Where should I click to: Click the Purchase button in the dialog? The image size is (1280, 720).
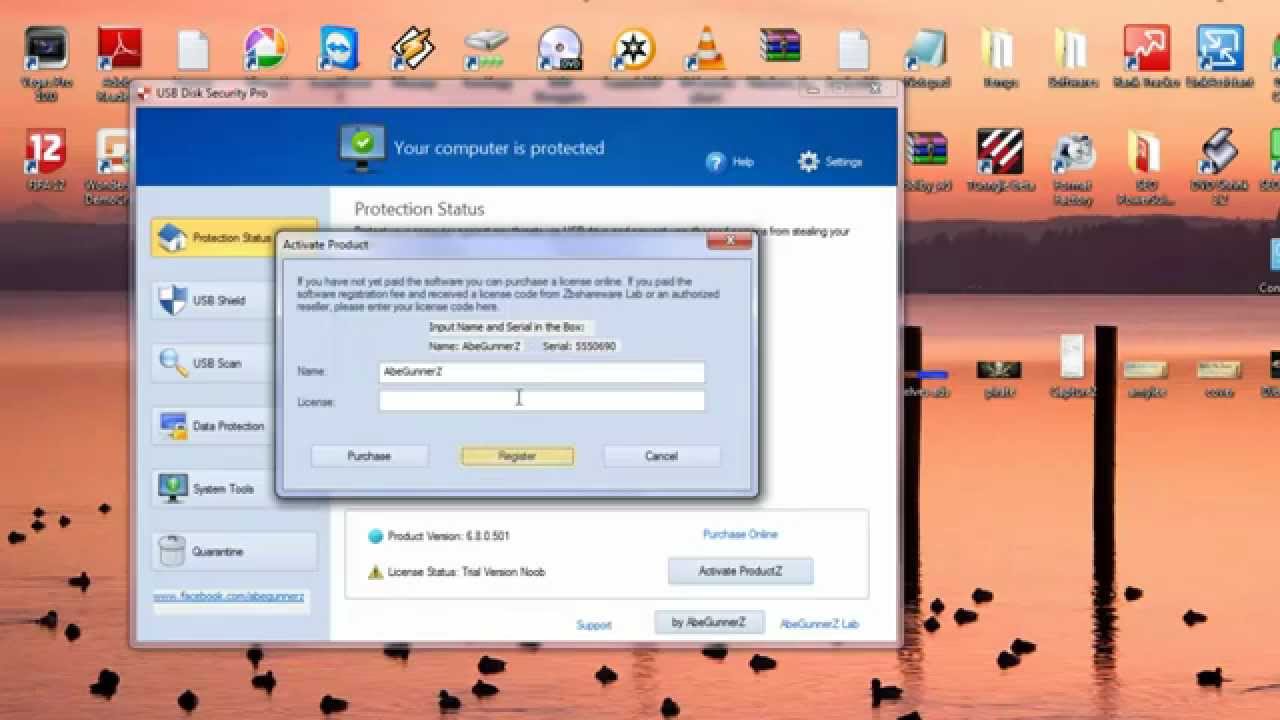pos(369,456)
